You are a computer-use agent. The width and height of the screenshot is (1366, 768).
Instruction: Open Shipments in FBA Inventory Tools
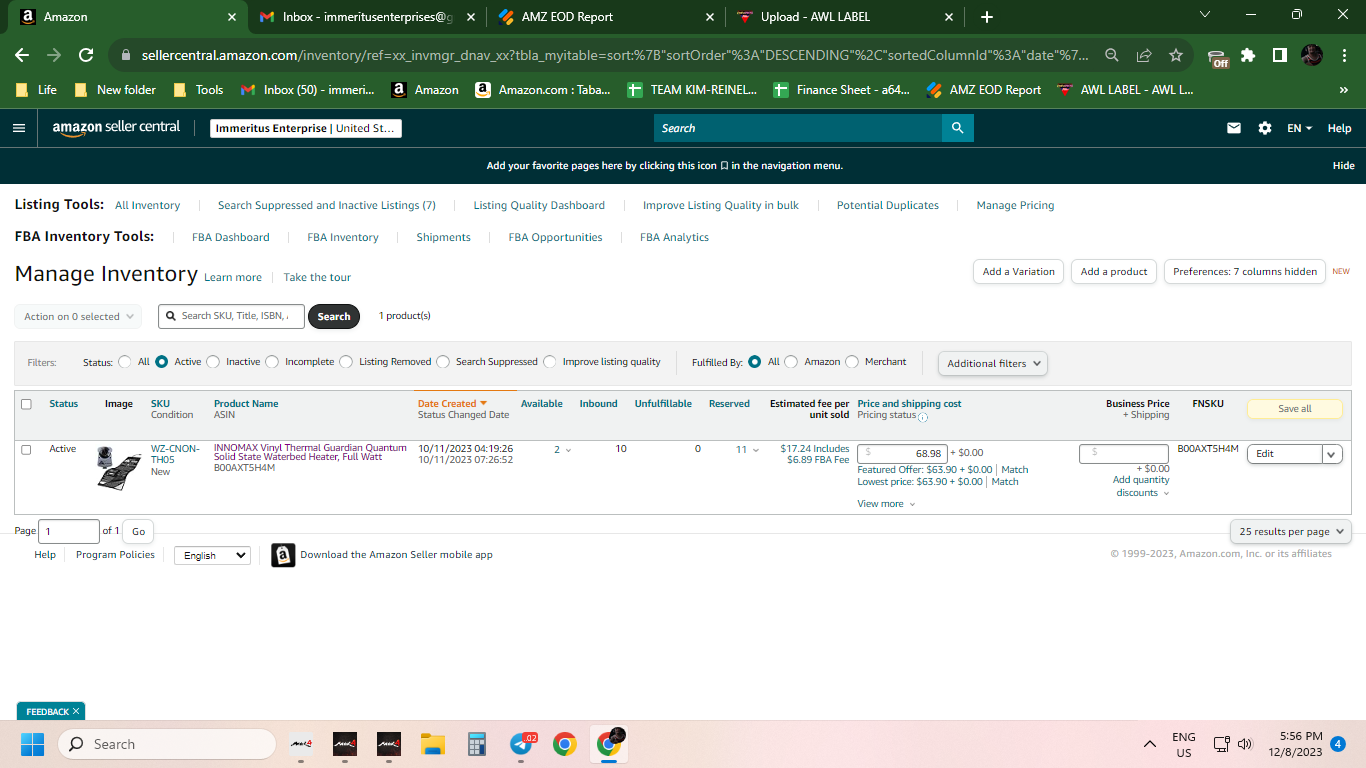pyautogui.click(x=443, y=237)
